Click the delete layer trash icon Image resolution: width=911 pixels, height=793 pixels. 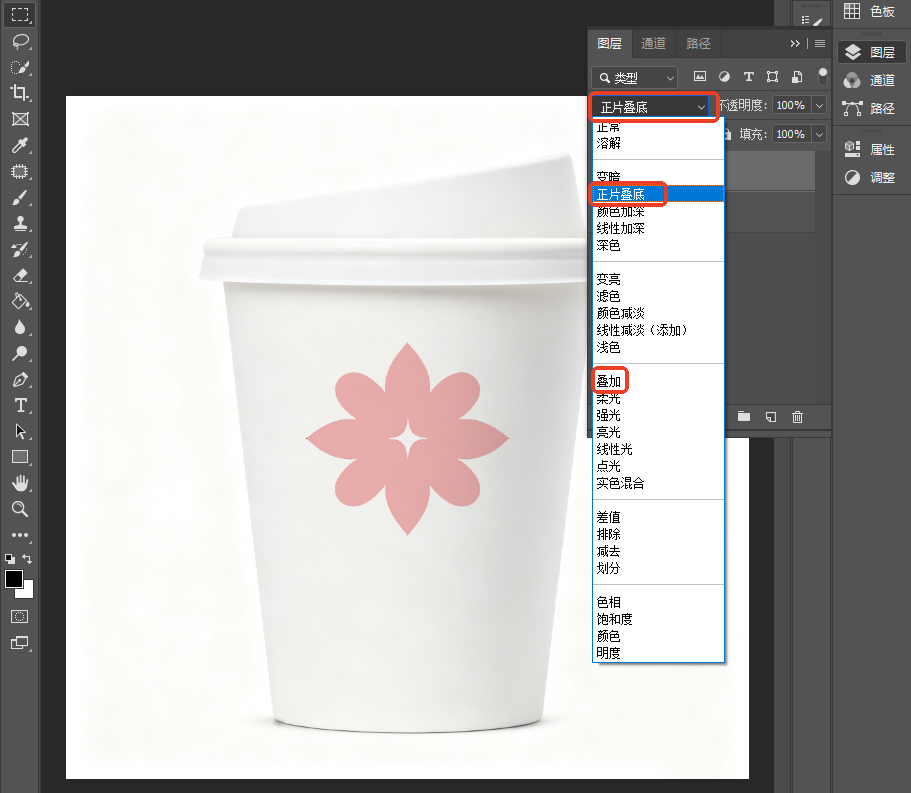797,417
